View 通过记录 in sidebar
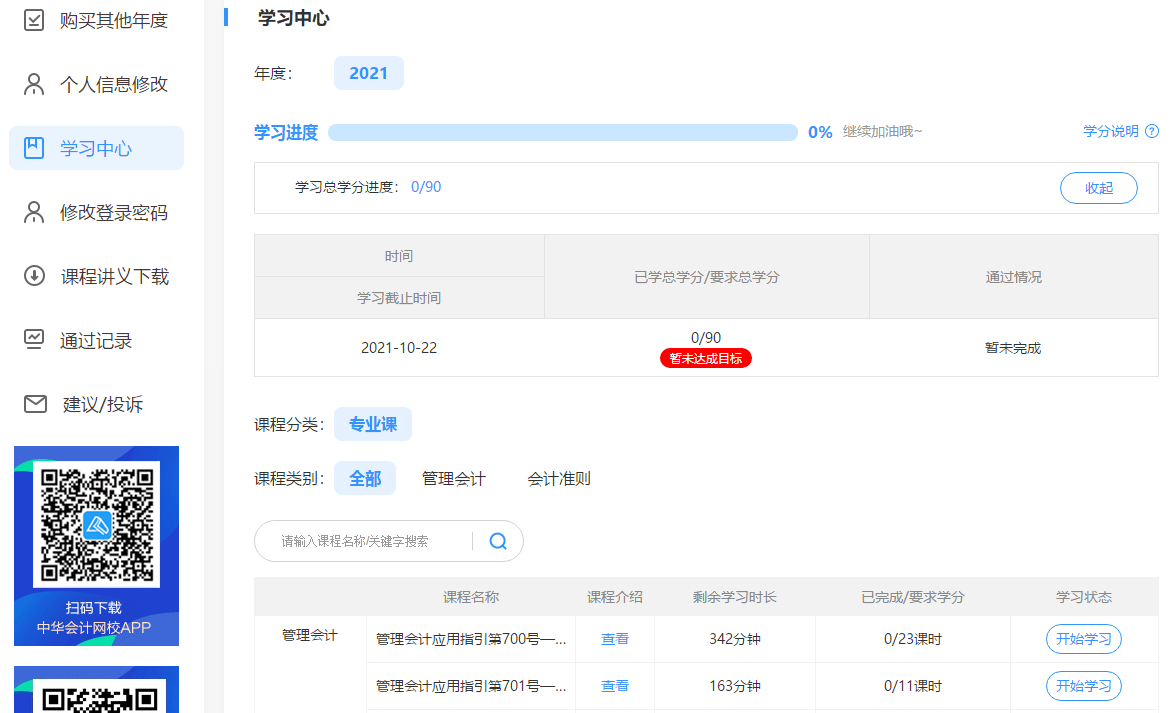The image size is (1172, 713). click(x=96, y=340)
